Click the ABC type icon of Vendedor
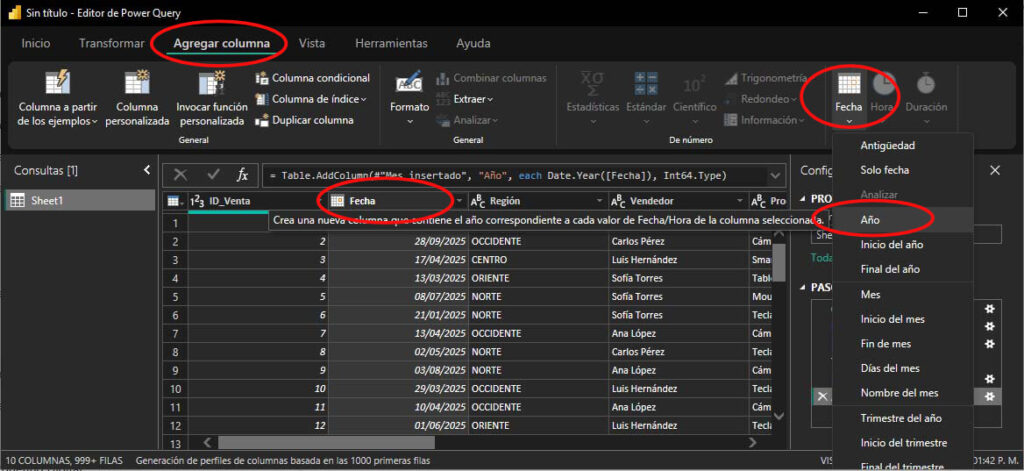This screenshot has height=471, width=1024. 618,201
